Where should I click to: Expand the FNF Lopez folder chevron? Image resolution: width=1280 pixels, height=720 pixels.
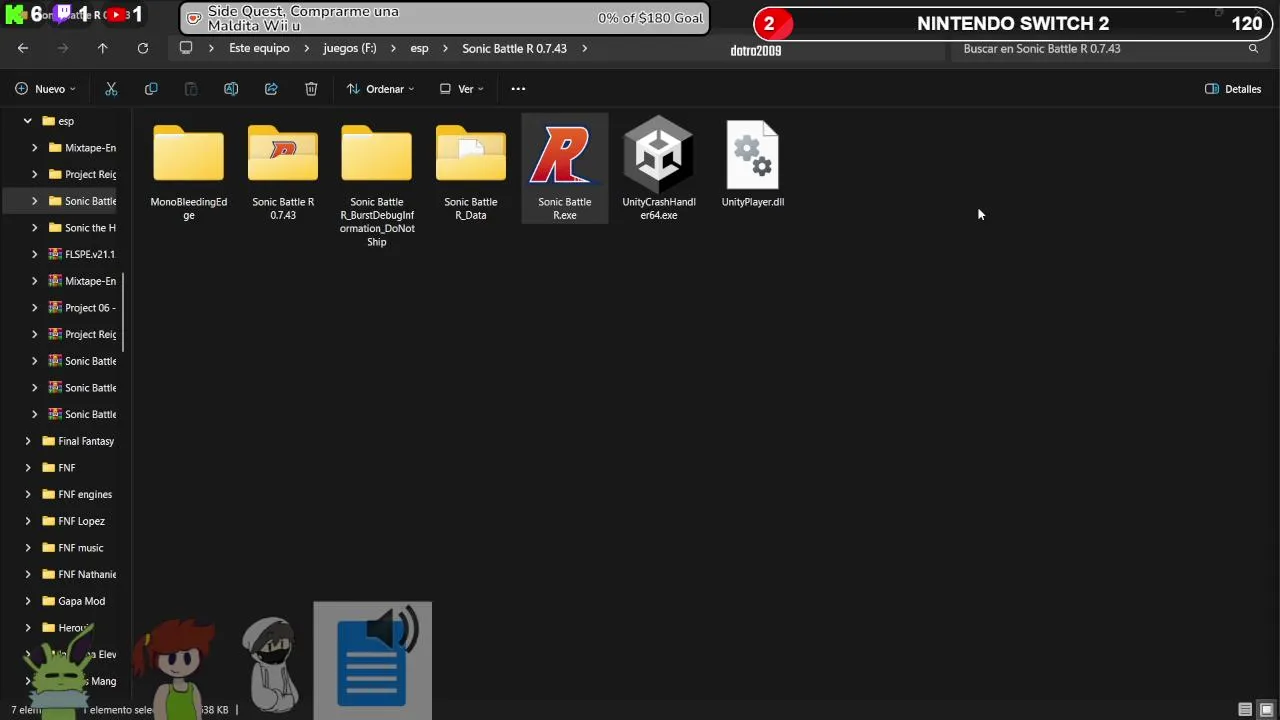[28, 521]
